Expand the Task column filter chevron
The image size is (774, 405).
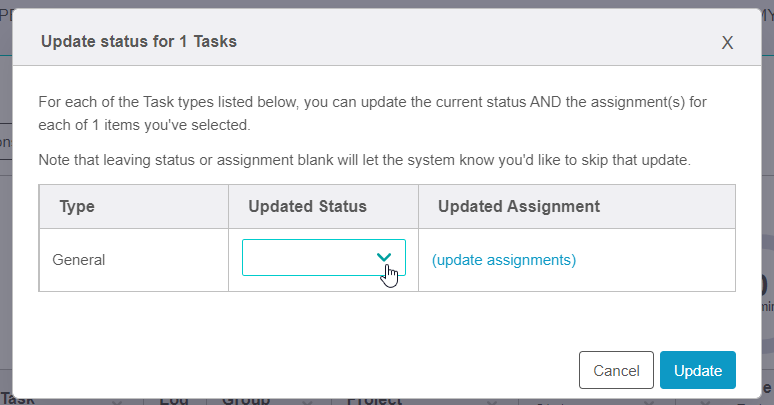pyautogui.click(x=117, y=402)
